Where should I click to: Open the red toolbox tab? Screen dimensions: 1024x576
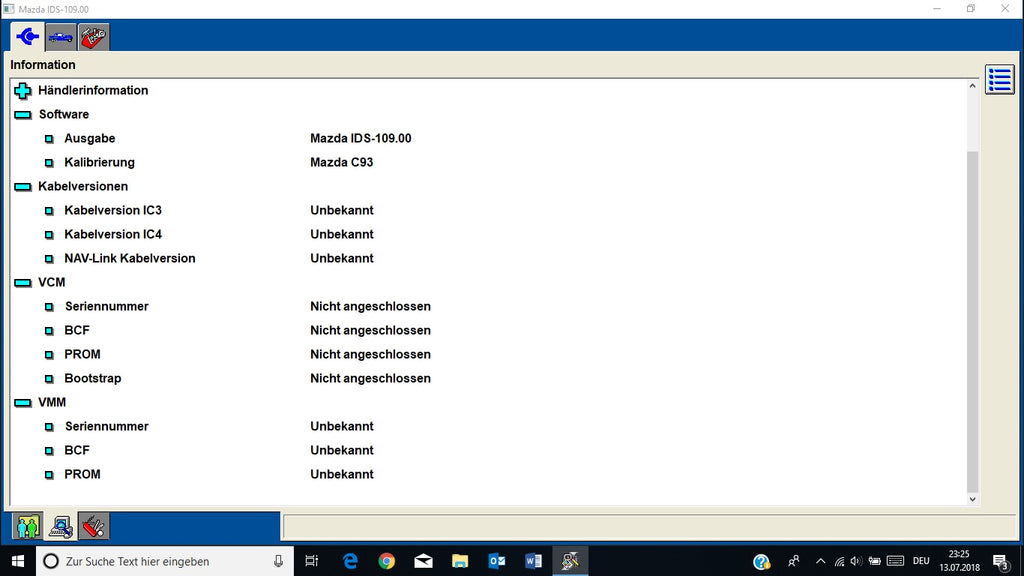93,37
